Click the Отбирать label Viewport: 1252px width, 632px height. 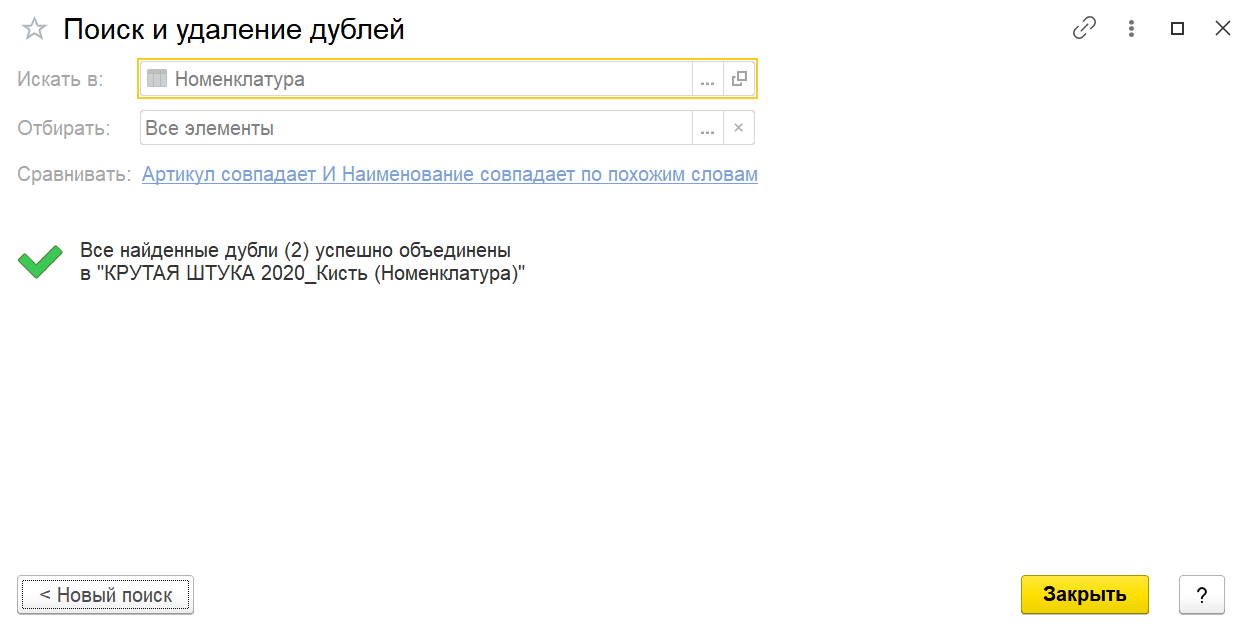tap(64, 128)
